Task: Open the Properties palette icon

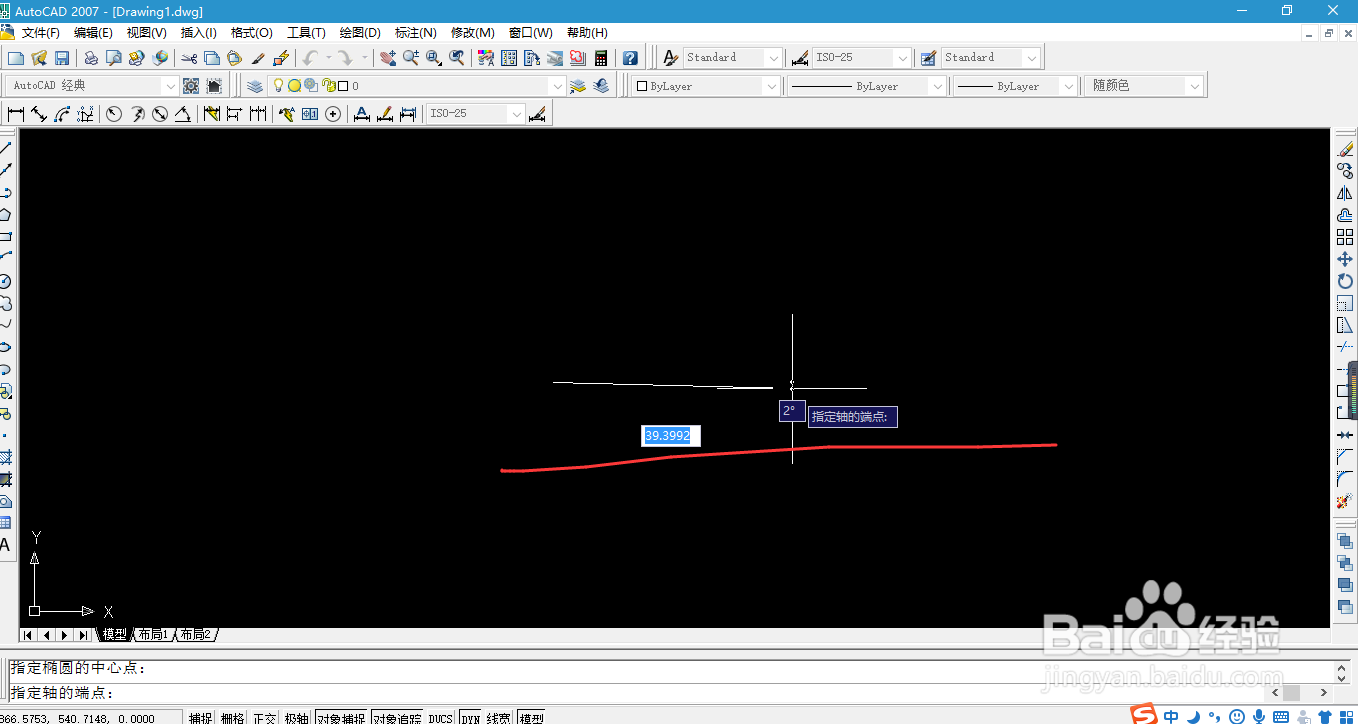Action: pyautogui.click(x=486, y=58)
